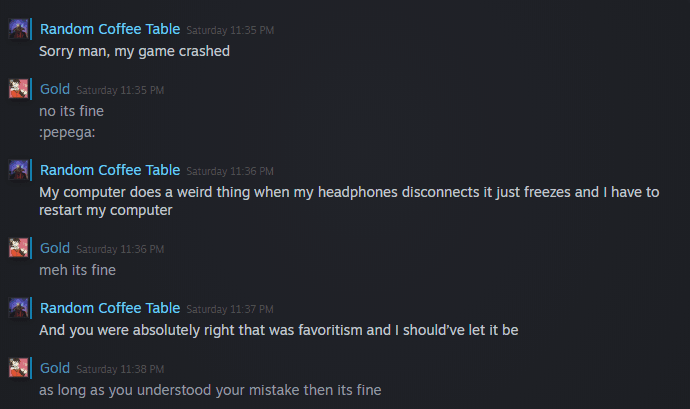This screenshot has width=690, height=409.
Task: Click the message about understanding your mistake
Action: point(210,389)
